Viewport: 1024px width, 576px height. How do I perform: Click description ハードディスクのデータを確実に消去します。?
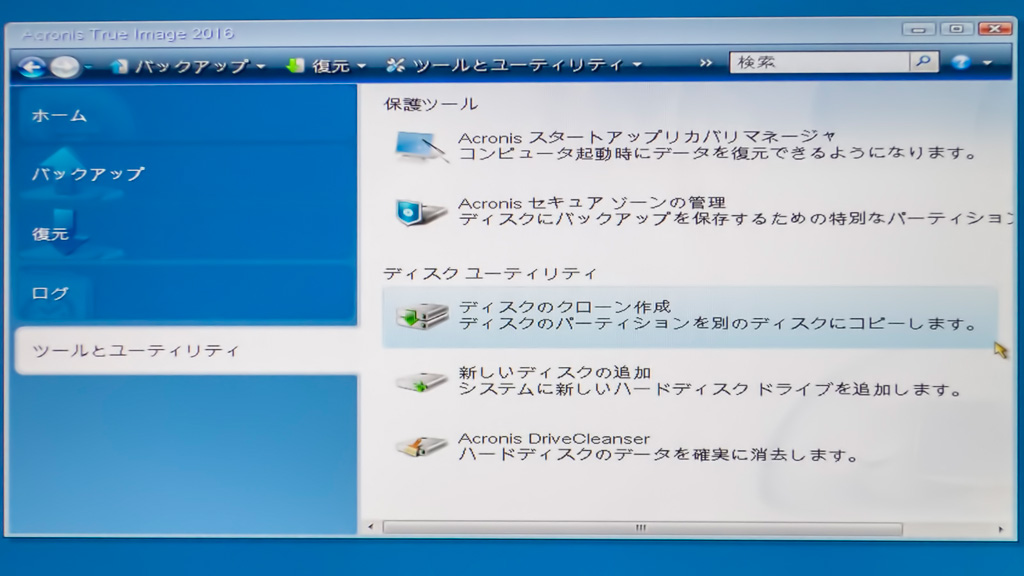click(x=658, y=455)
